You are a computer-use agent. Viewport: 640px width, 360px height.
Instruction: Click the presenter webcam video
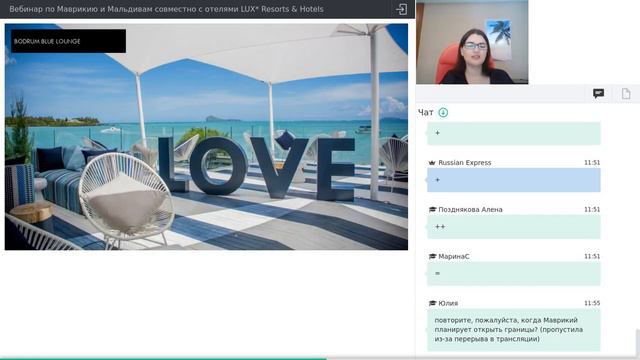(x=472, y=42)
